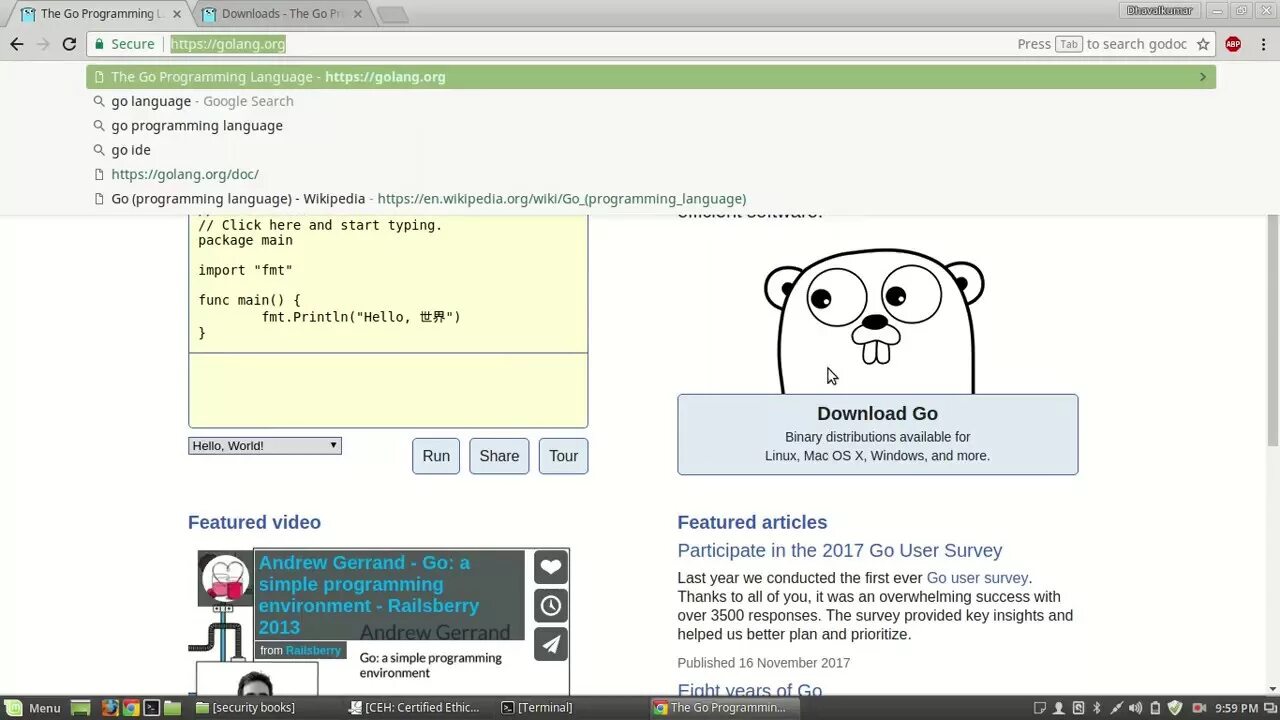Open the network connection tray icon
The image size is (1280, 720).
(1116, 708)
